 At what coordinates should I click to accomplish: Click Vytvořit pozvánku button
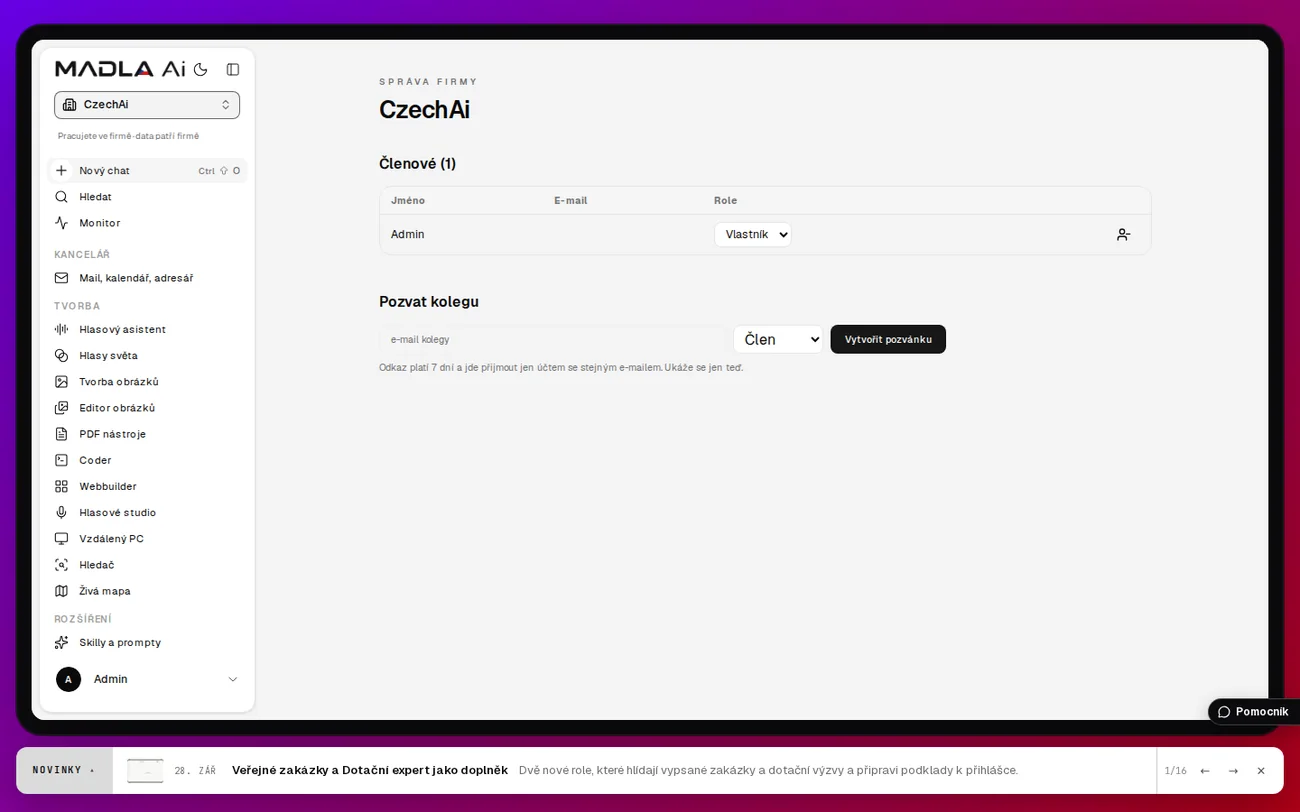(x=888, y=339)
